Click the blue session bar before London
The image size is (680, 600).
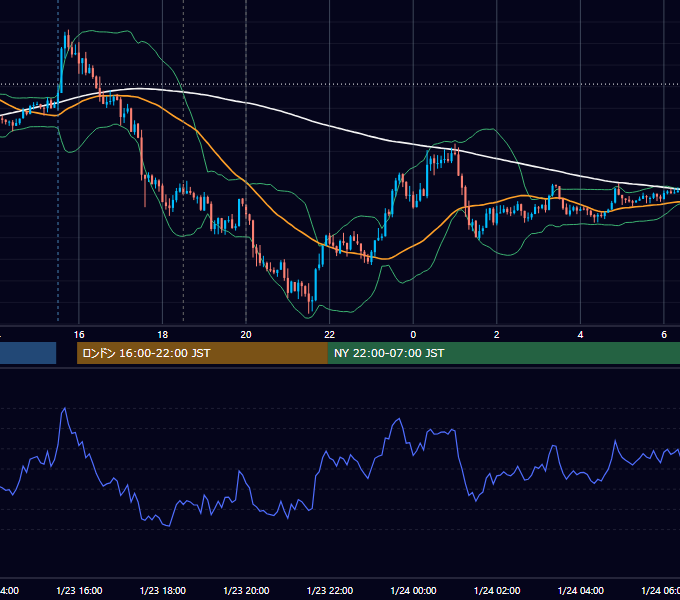click(x=28, y=353)
